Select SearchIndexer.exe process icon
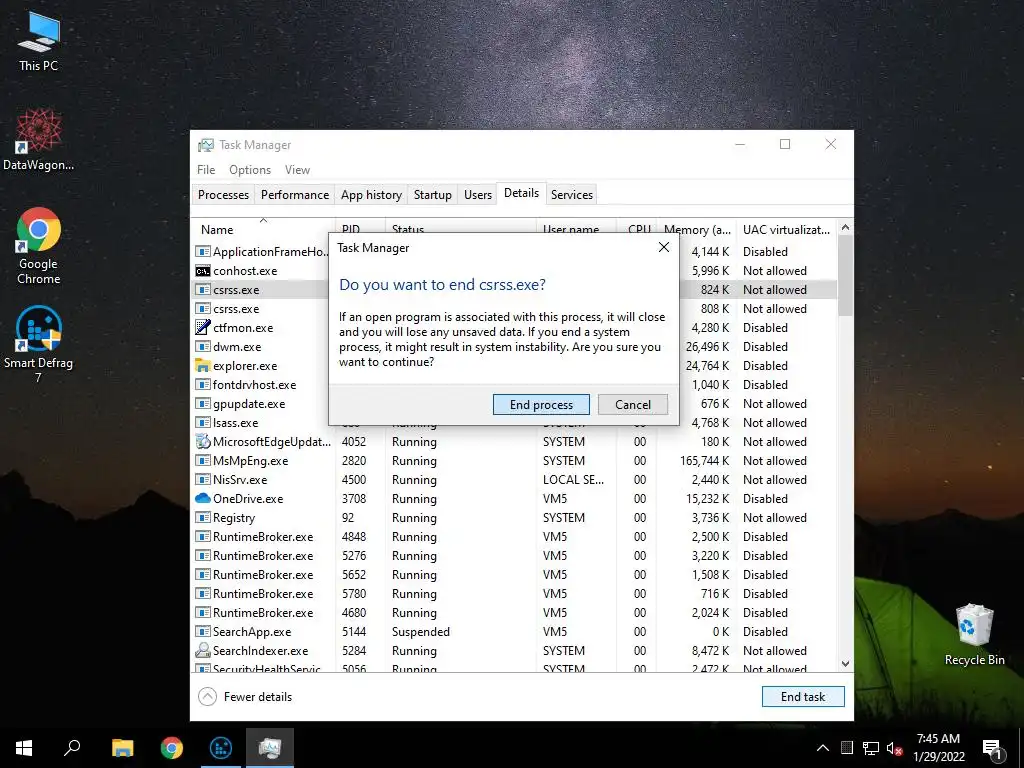This screenshot has height=768, width=1024. (203, 650)
